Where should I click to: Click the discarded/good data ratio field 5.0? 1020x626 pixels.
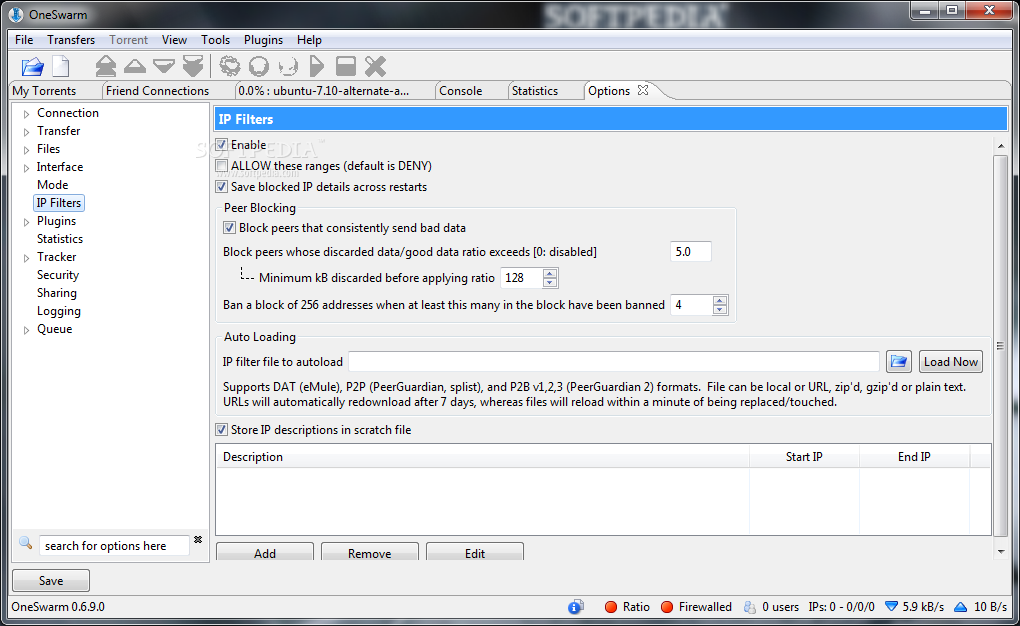pyautogui.click(x=690, y=252)
